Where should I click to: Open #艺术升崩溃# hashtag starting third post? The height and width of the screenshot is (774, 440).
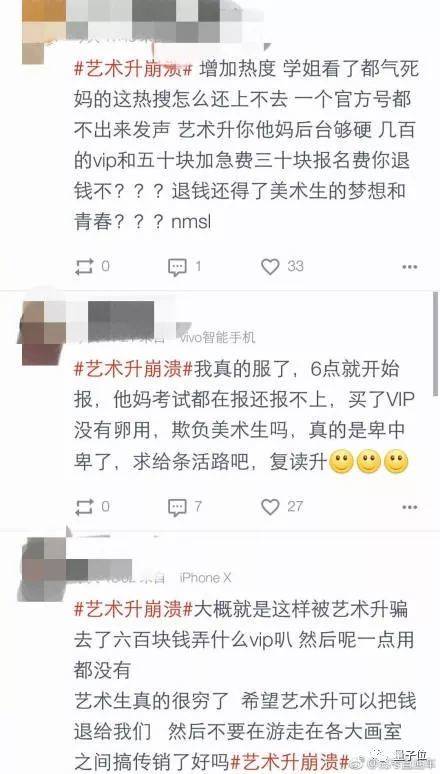click(133, 610)
